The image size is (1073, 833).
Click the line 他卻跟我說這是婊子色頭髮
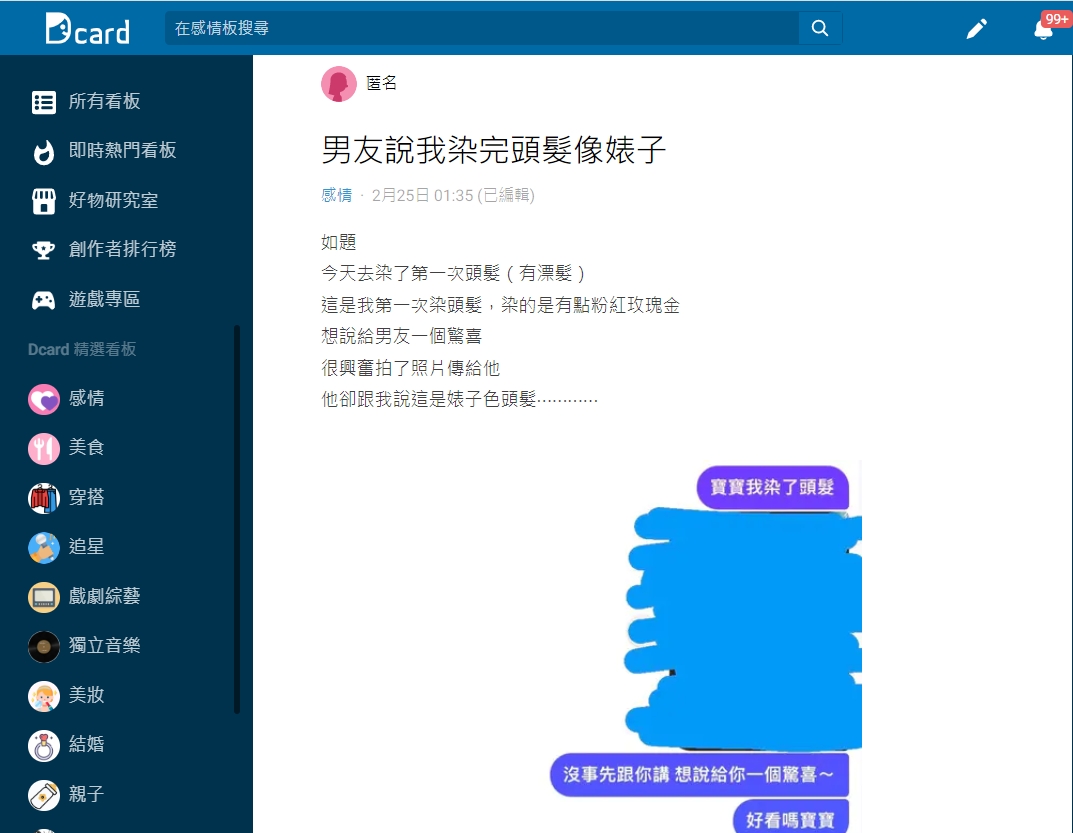459,400
